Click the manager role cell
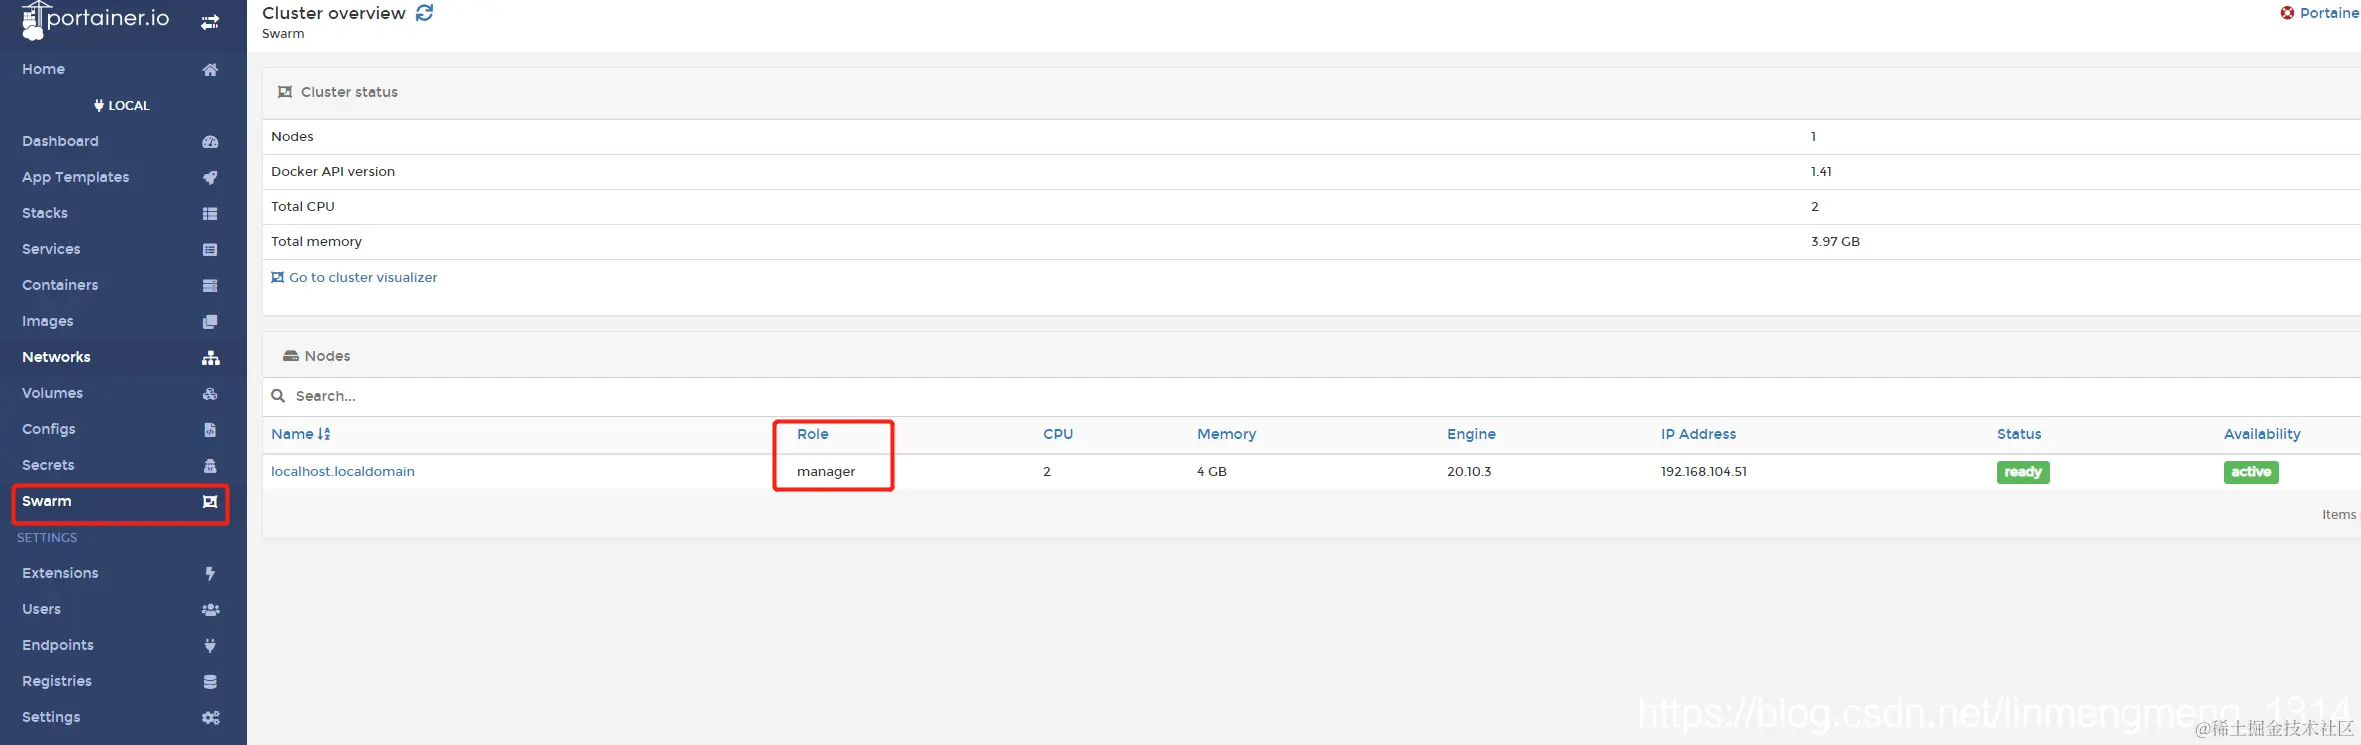 [826, 471]
